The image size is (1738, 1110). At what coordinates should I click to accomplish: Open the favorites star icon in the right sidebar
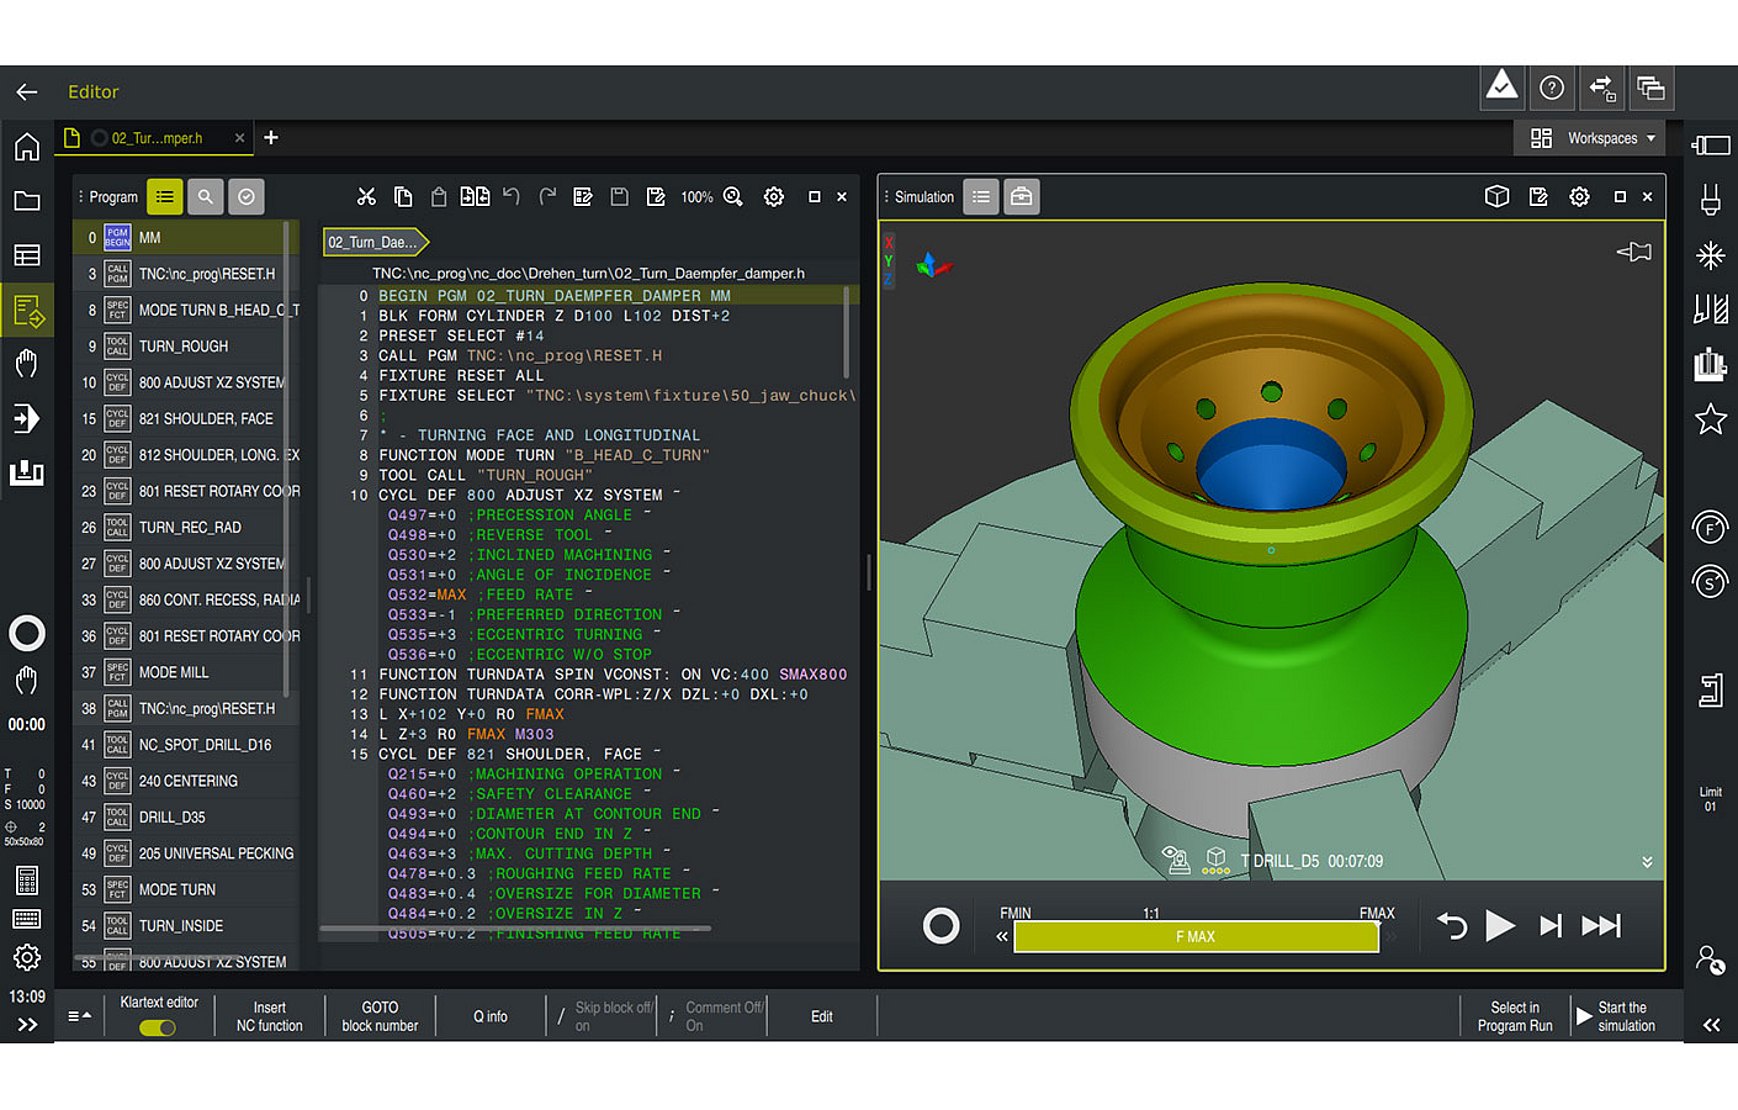tap(1710, 420)
